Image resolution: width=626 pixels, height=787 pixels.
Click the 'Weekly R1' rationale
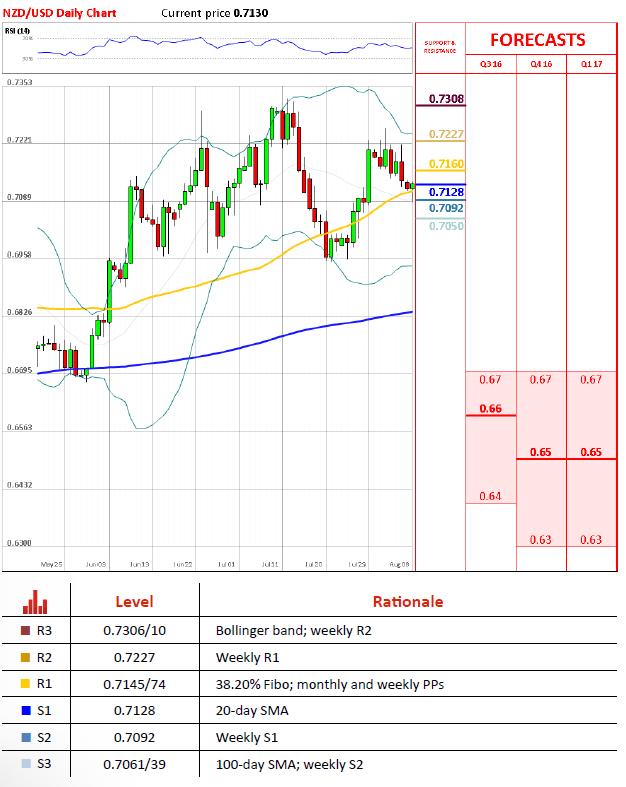247,658
